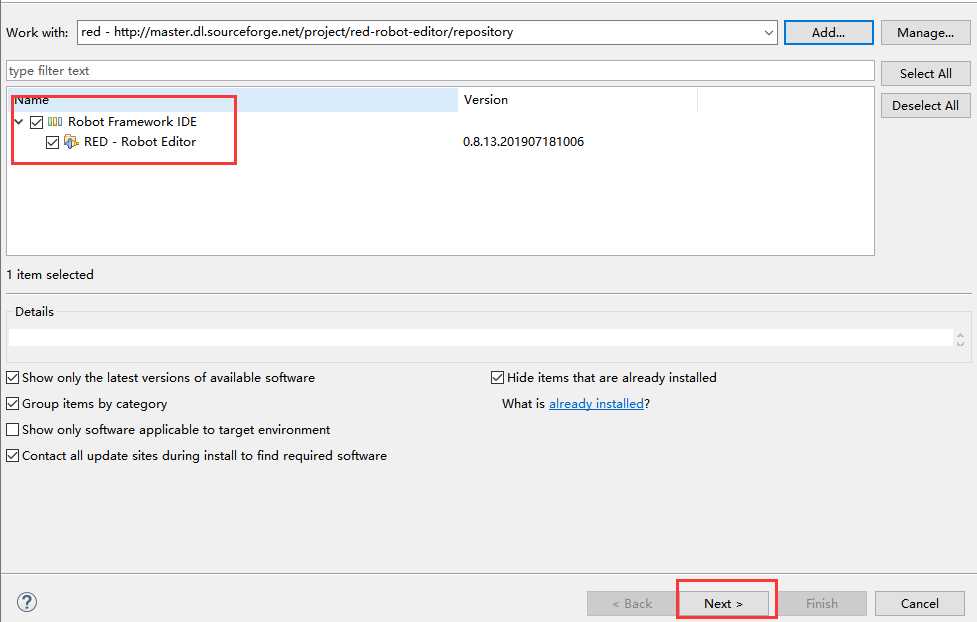Click the Next > button
The image size is (977, 622).
[723, 603]
